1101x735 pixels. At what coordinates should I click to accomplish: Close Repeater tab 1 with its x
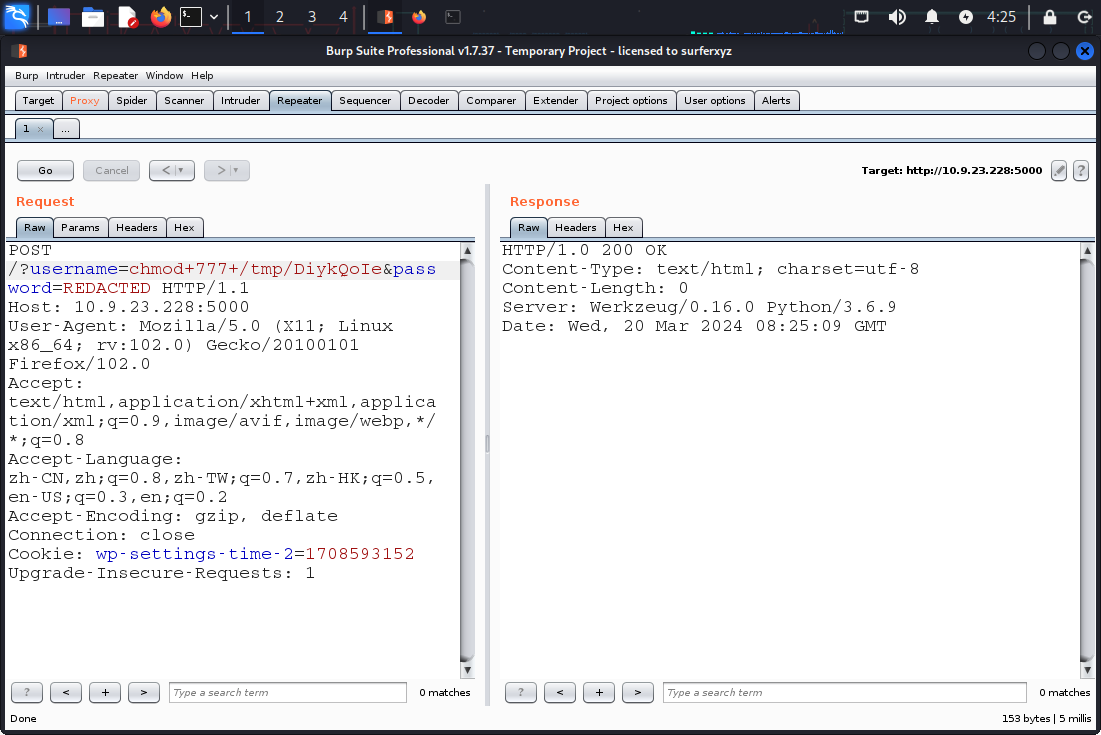click(41, 129)
